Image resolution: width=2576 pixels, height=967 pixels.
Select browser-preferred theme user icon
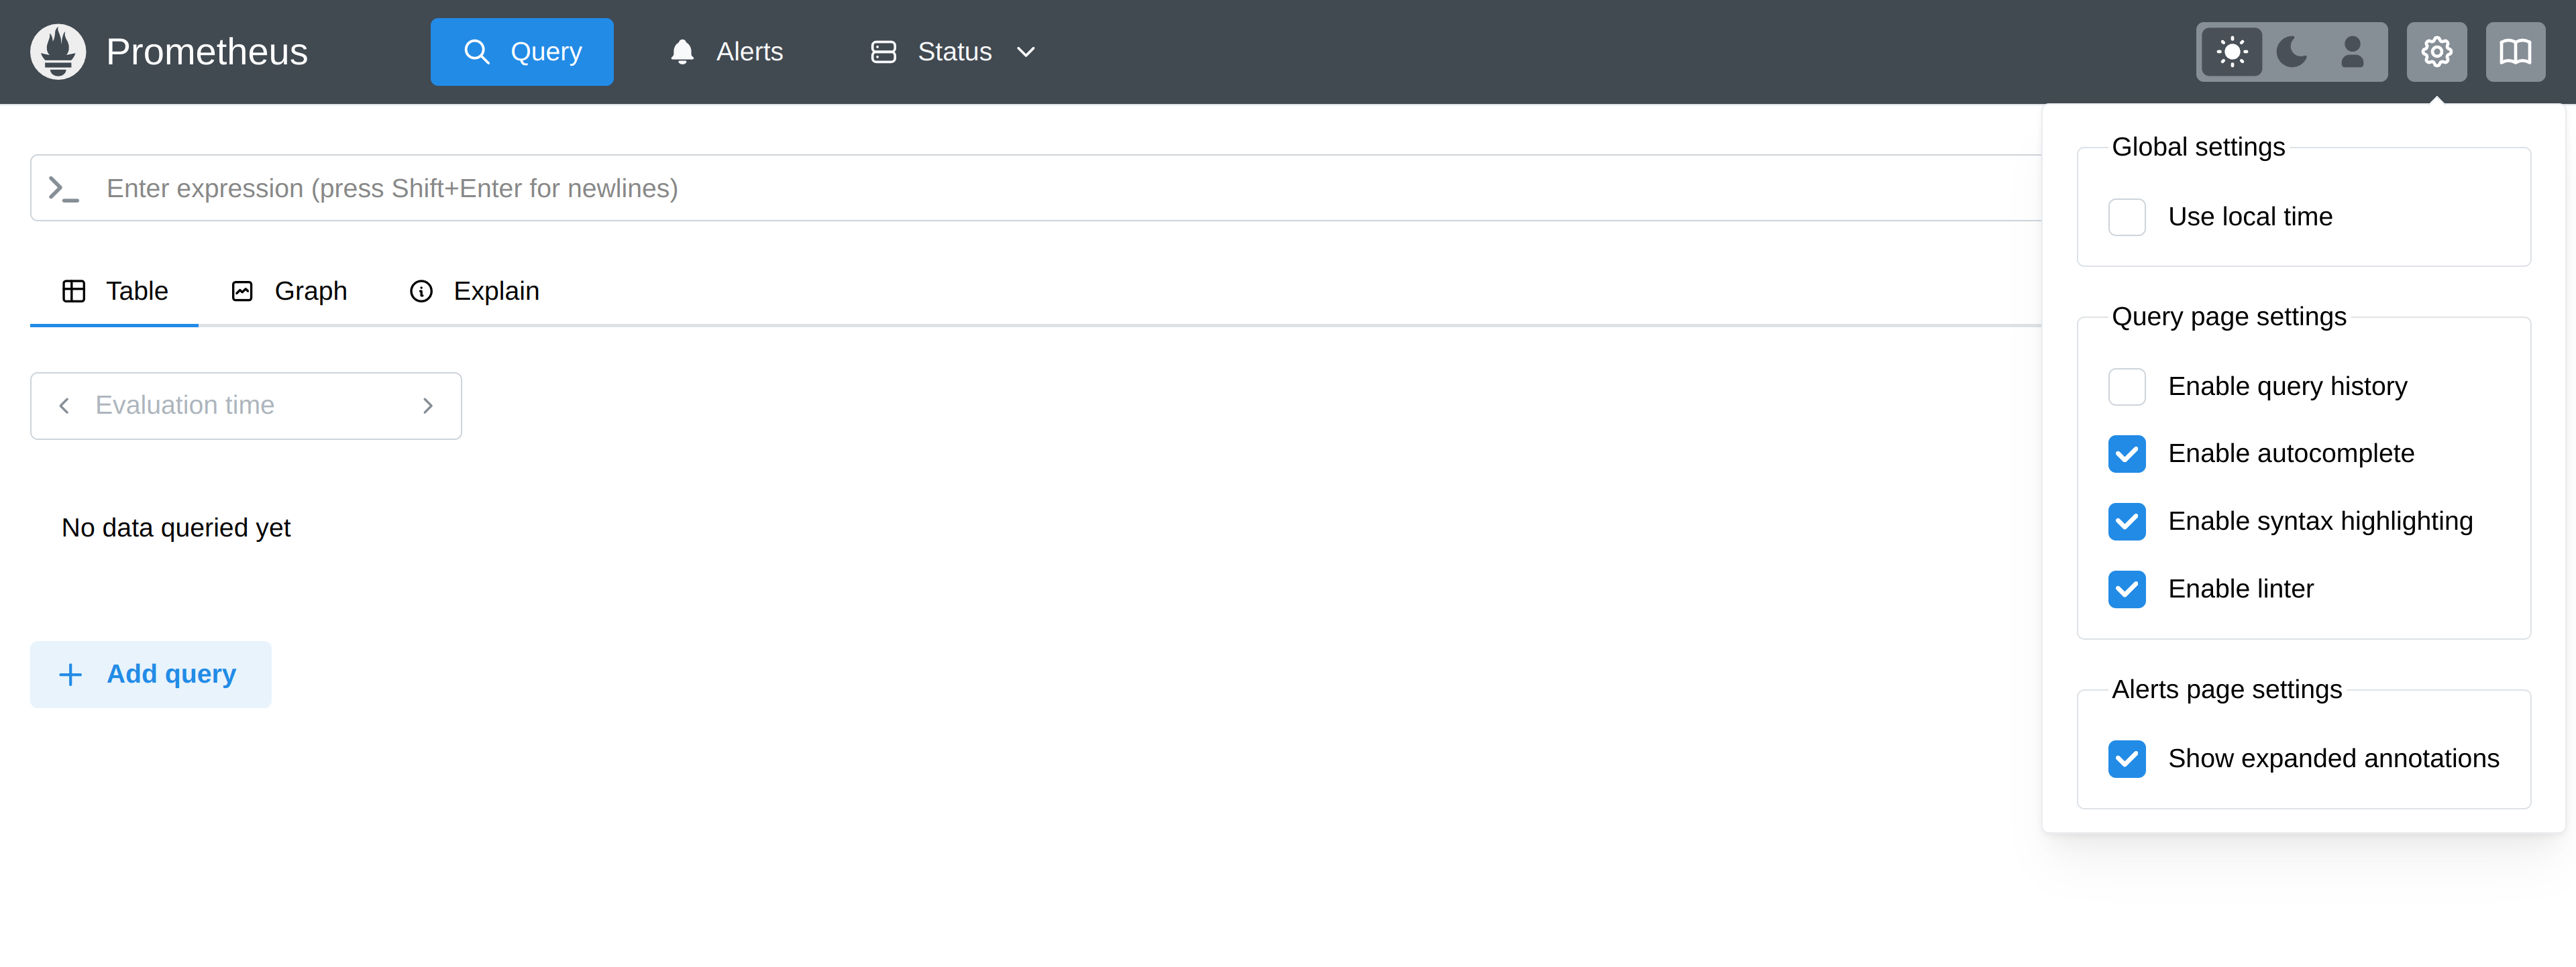tap(2352, 52)
